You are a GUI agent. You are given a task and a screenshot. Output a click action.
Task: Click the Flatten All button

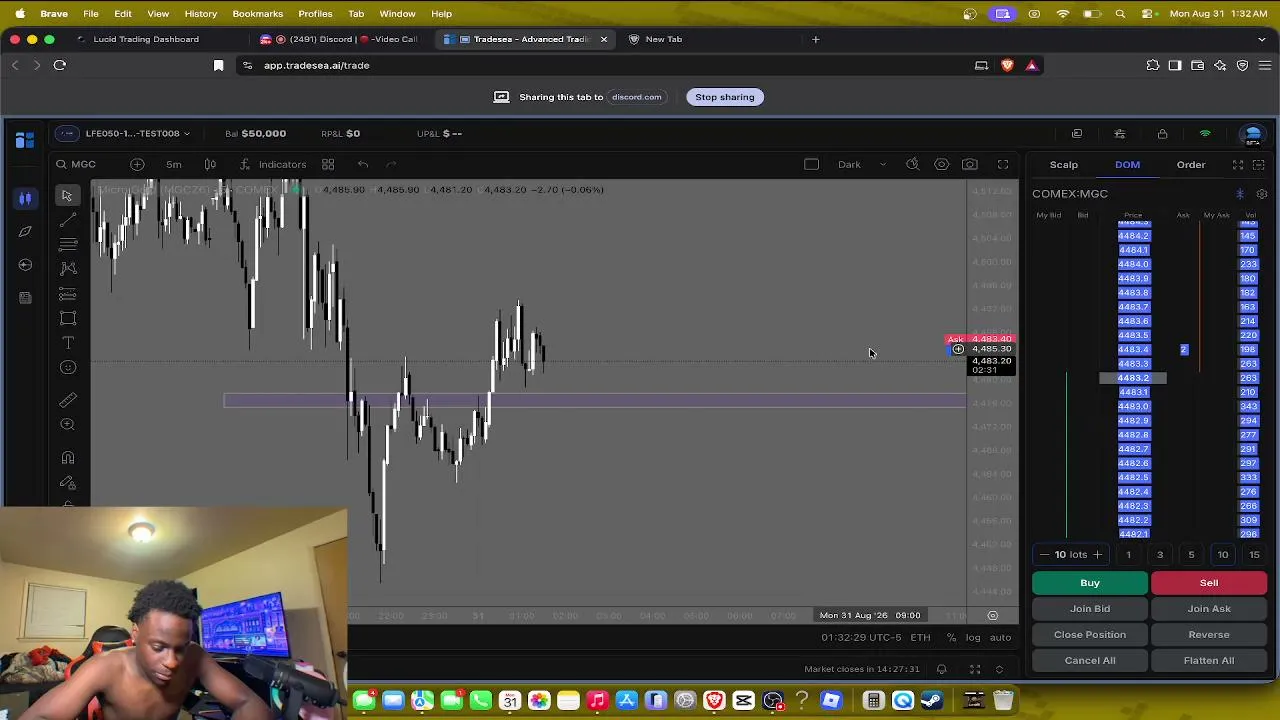pos(1209,661)
